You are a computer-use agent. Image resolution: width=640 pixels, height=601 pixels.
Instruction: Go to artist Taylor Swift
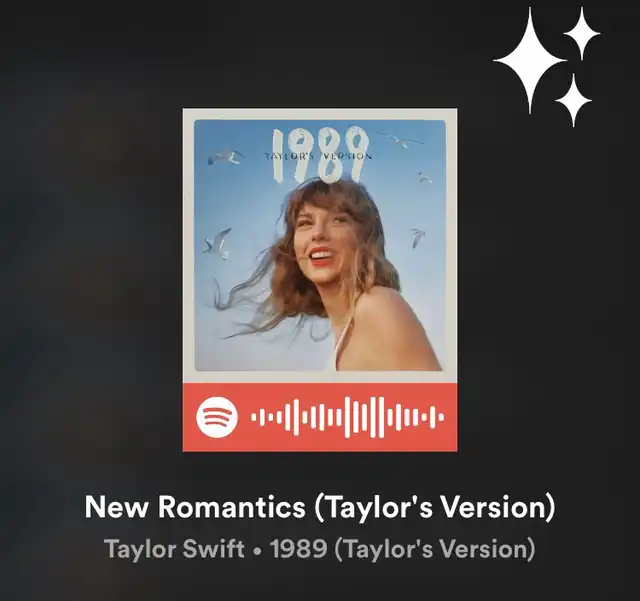174,548
